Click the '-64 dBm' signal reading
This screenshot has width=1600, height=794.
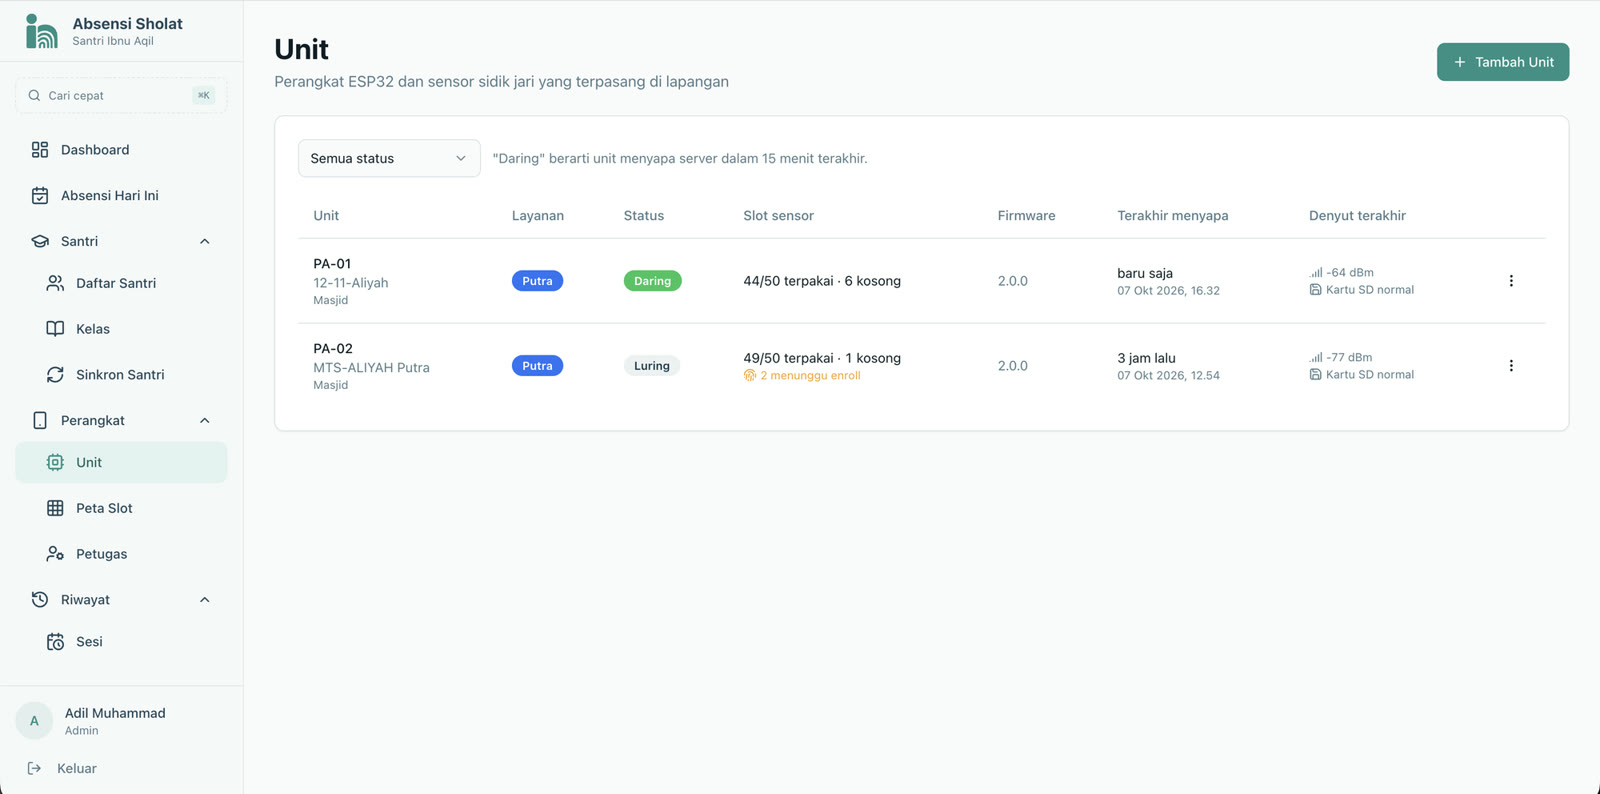pos(1342,272)
